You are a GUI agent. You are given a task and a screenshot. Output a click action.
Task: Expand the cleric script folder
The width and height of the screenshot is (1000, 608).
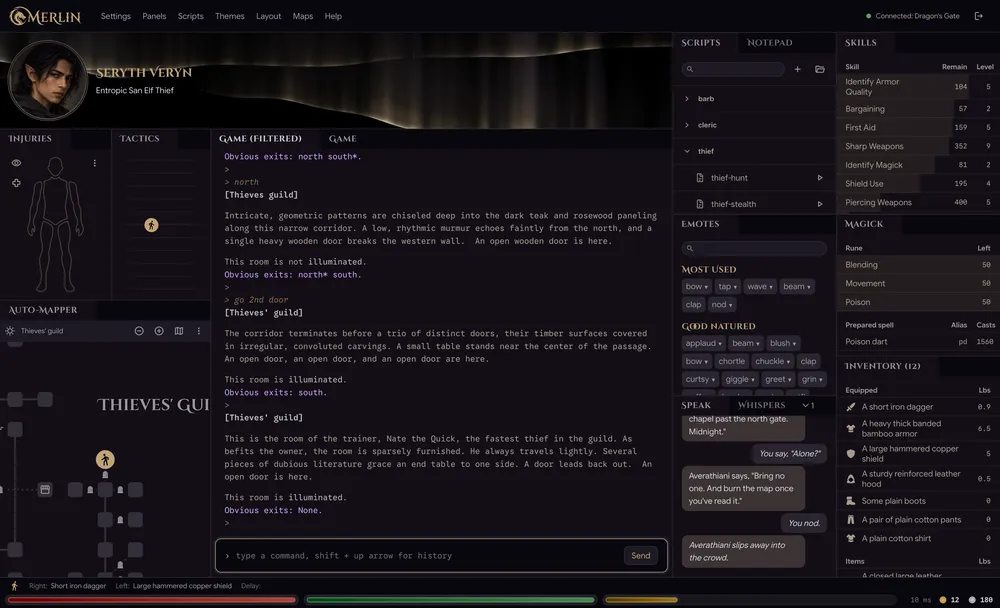pos(687,125)
